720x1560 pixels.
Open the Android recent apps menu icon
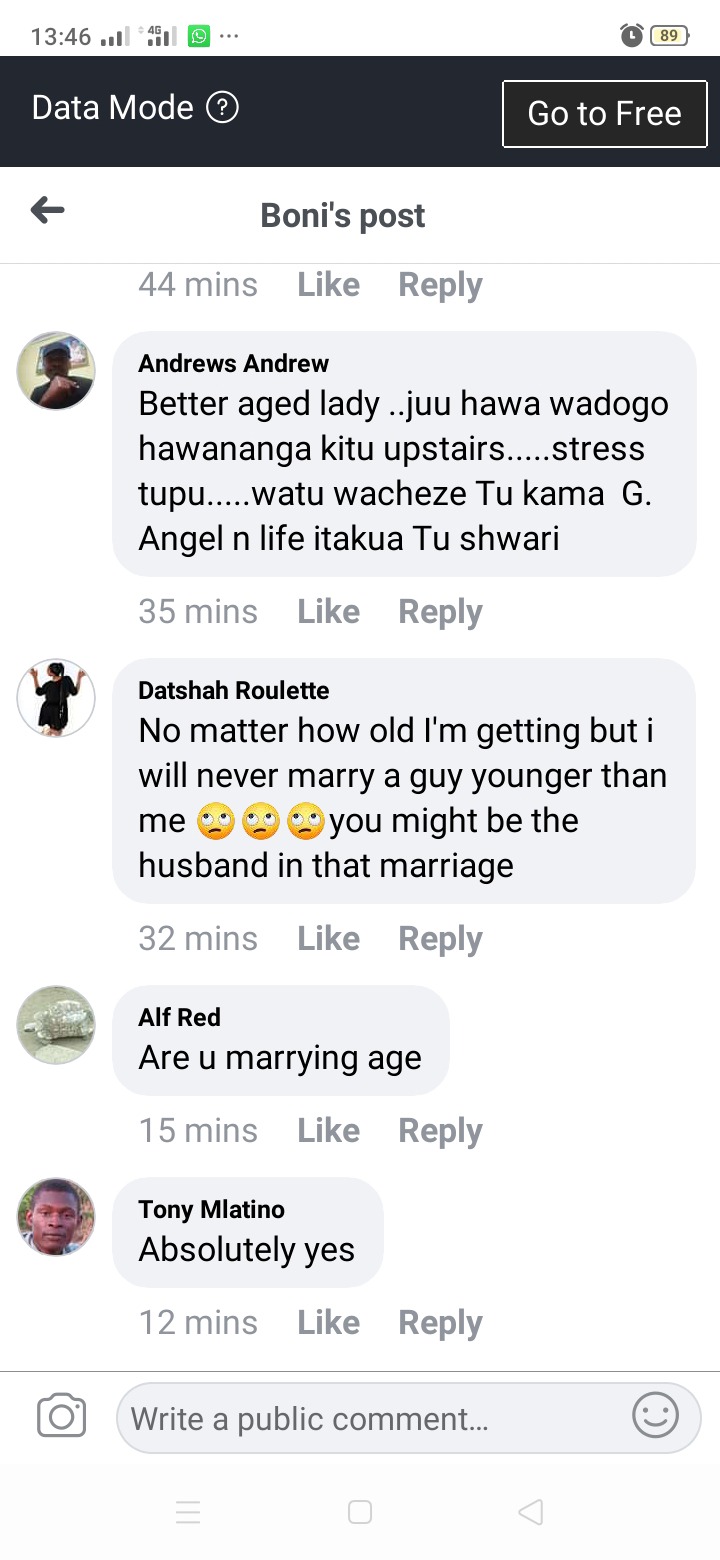pos(188,1512)
